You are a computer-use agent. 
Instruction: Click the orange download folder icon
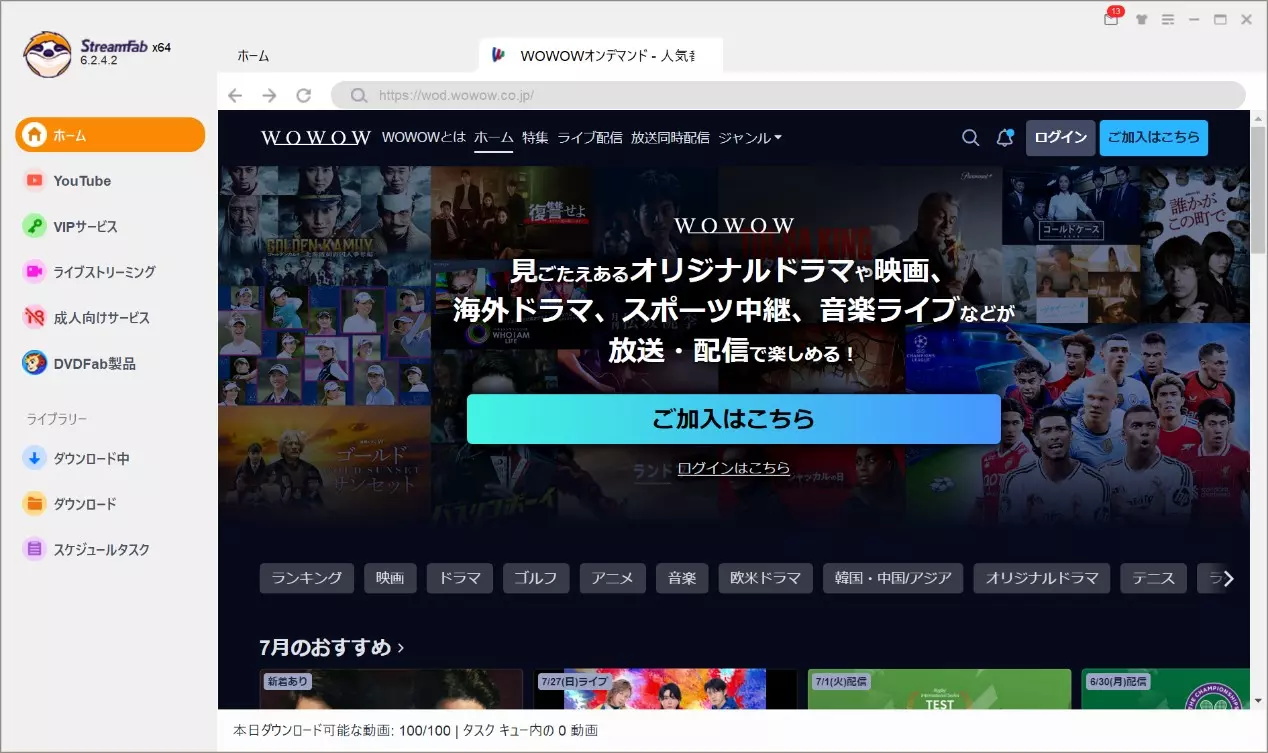coord(35,504)
